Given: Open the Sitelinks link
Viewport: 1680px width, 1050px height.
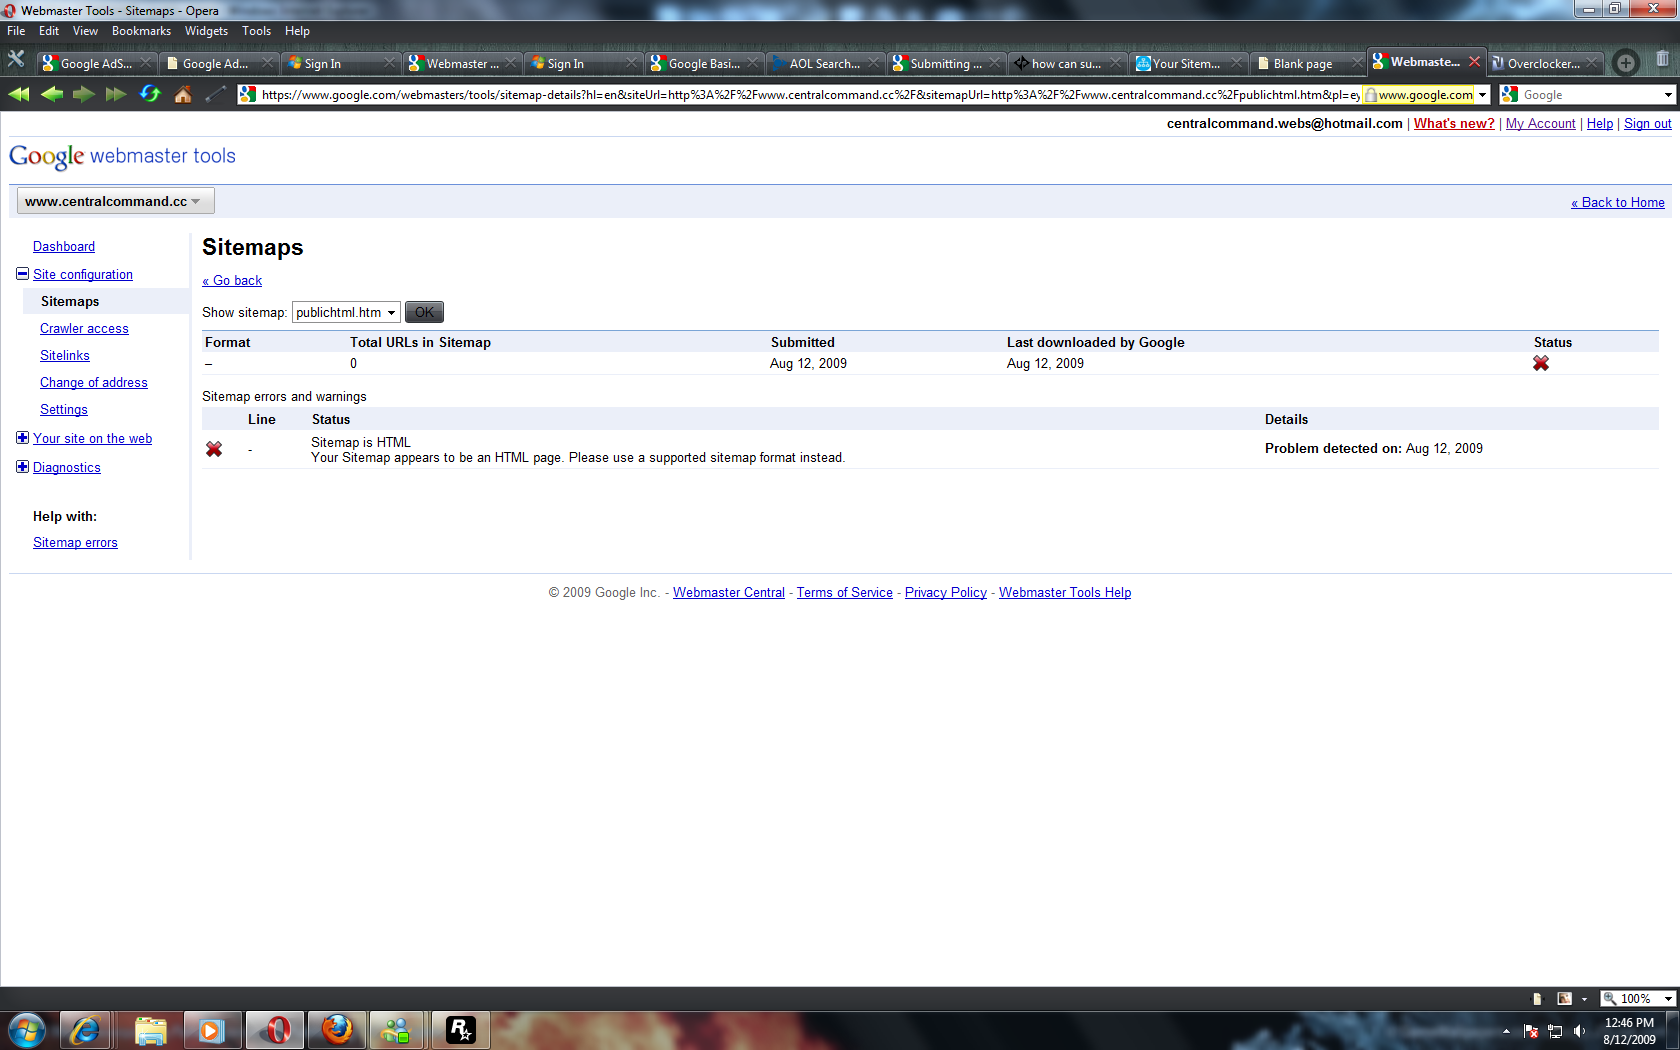Looking at the screenshot, I should tap(65, 355).
